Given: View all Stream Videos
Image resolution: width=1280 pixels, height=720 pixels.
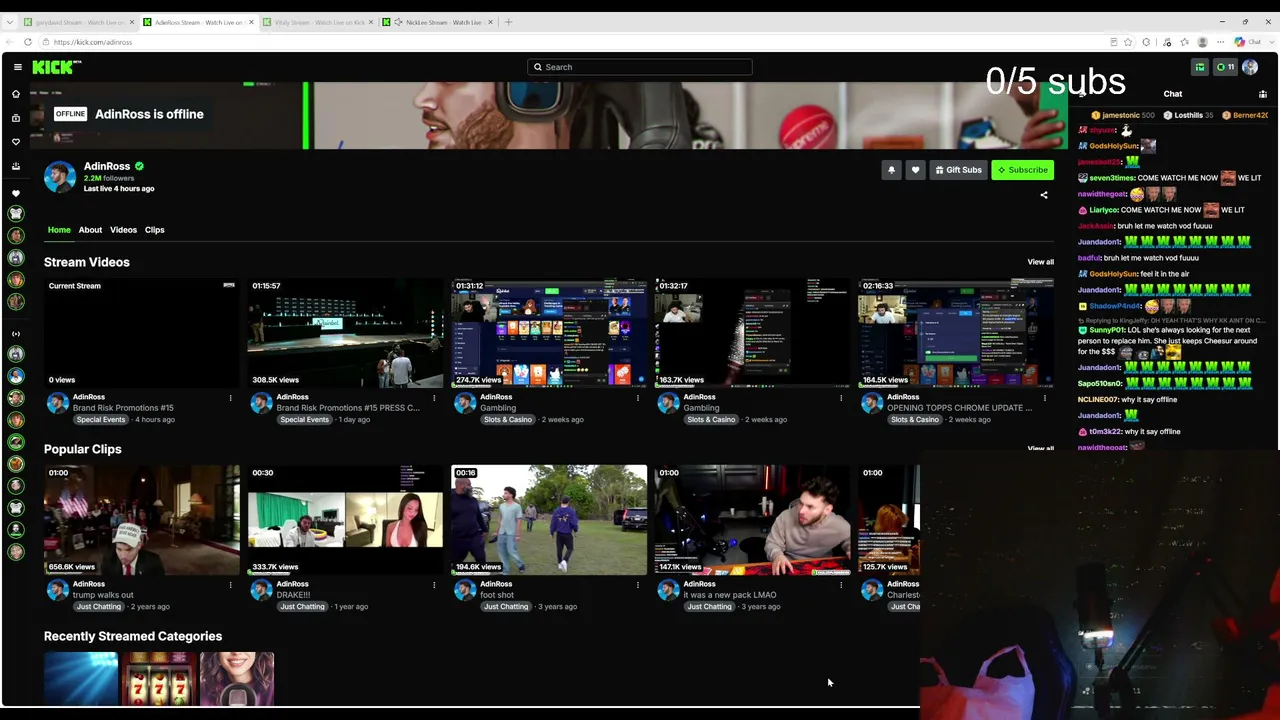Looking at the screenshot, I should pyautogui.click(x=1040, y=262).
